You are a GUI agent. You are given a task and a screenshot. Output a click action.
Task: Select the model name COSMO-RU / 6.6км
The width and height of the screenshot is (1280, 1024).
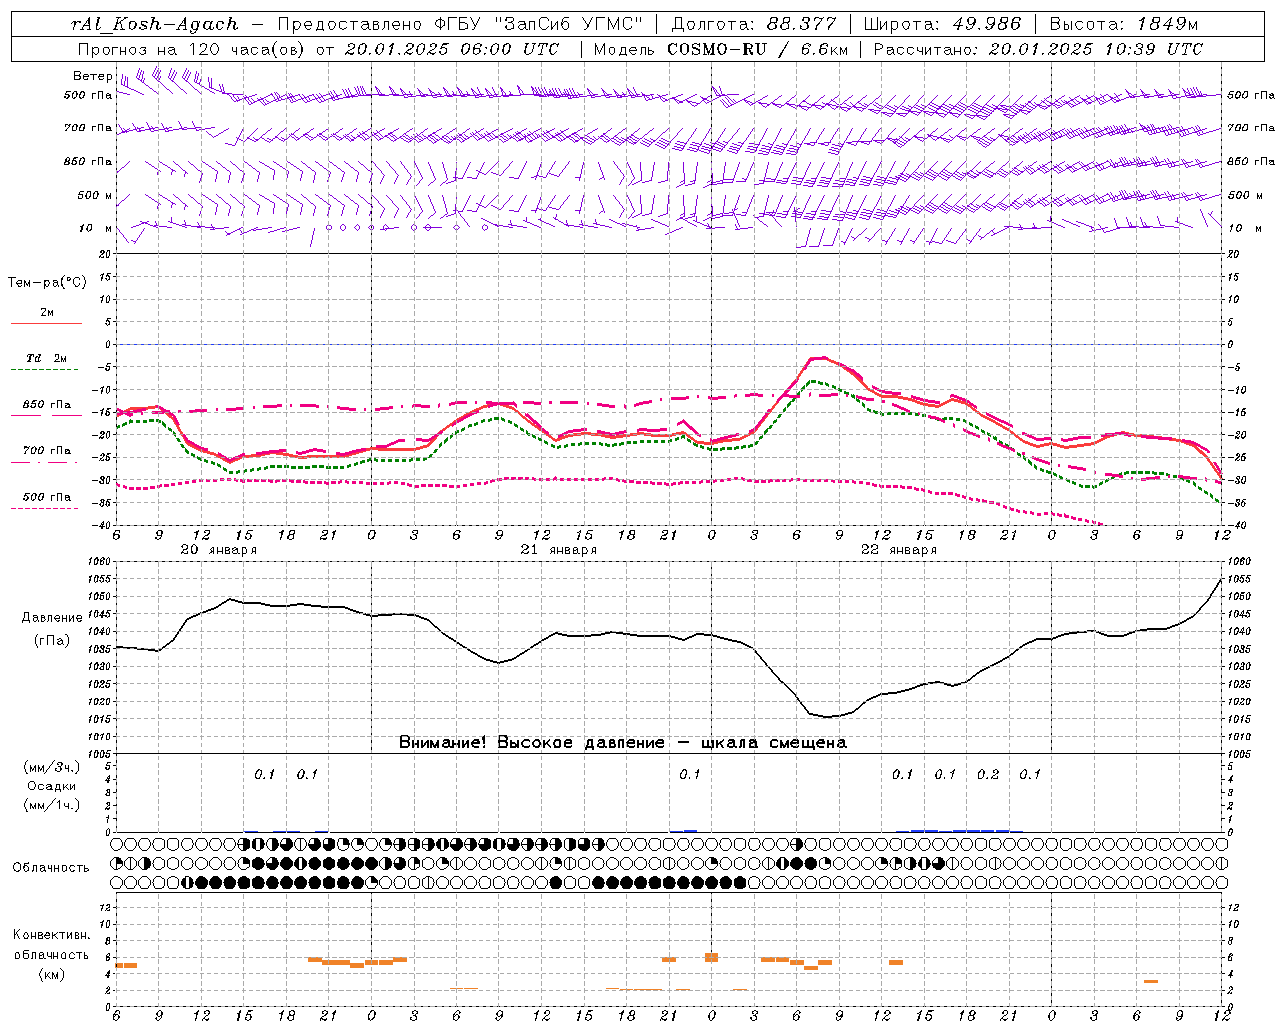[757, 48]
